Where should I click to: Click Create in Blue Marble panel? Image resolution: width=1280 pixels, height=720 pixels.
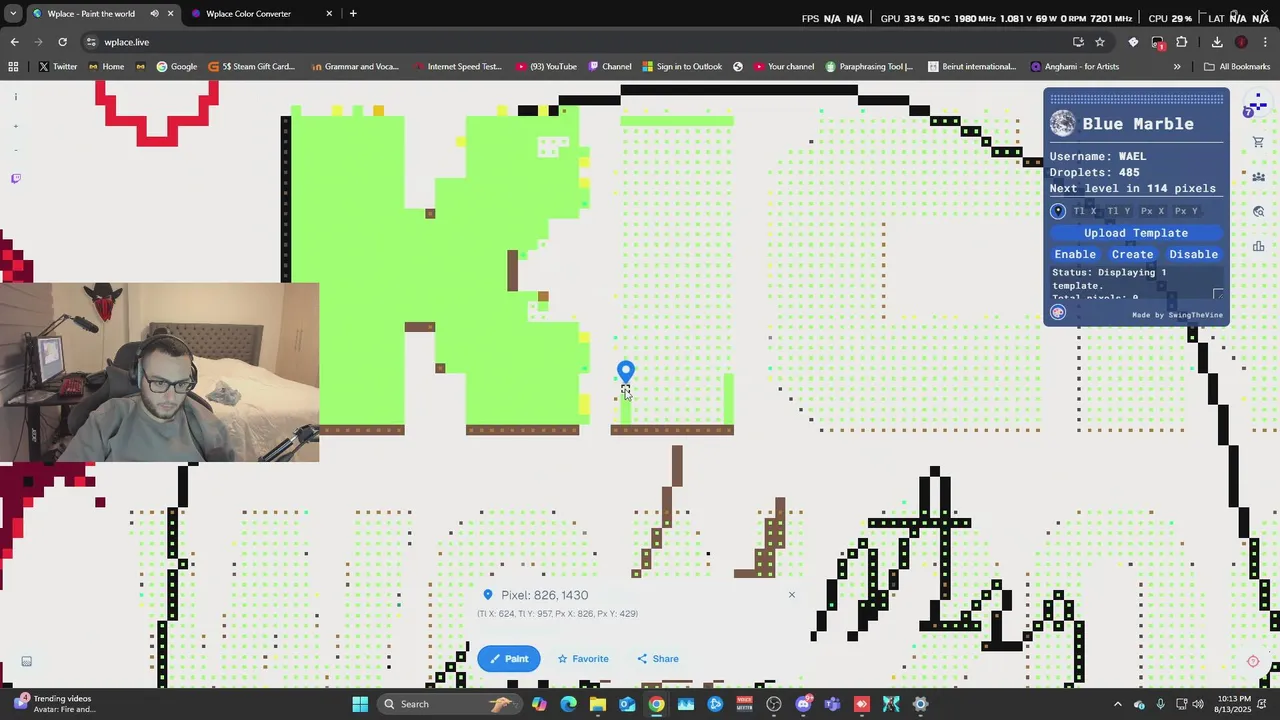[x=1133, y=254]
